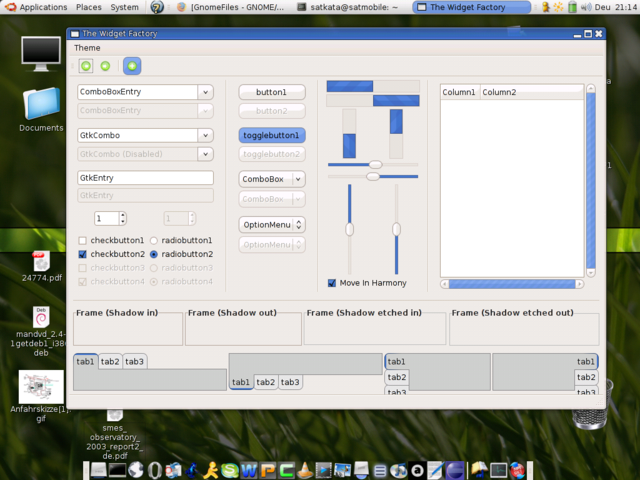Click the battery icon in the tray
This screenshot has height=480, width=640.
tap(573, 7)
